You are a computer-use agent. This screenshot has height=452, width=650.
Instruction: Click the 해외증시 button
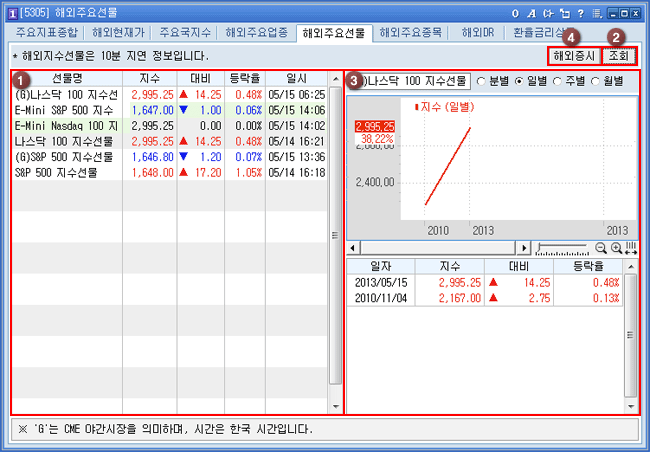tap(574, 56)
